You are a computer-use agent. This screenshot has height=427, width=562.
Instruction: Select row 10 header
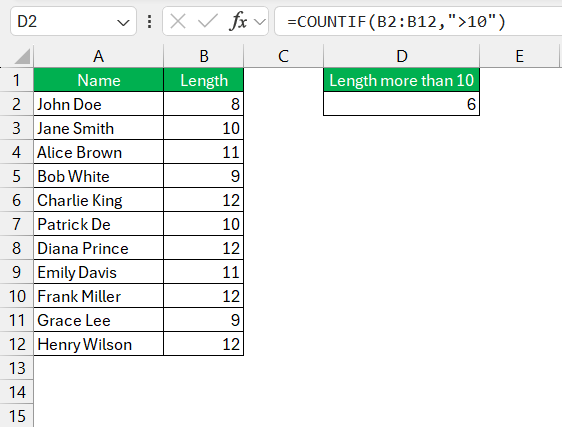[x=16, y=296]
